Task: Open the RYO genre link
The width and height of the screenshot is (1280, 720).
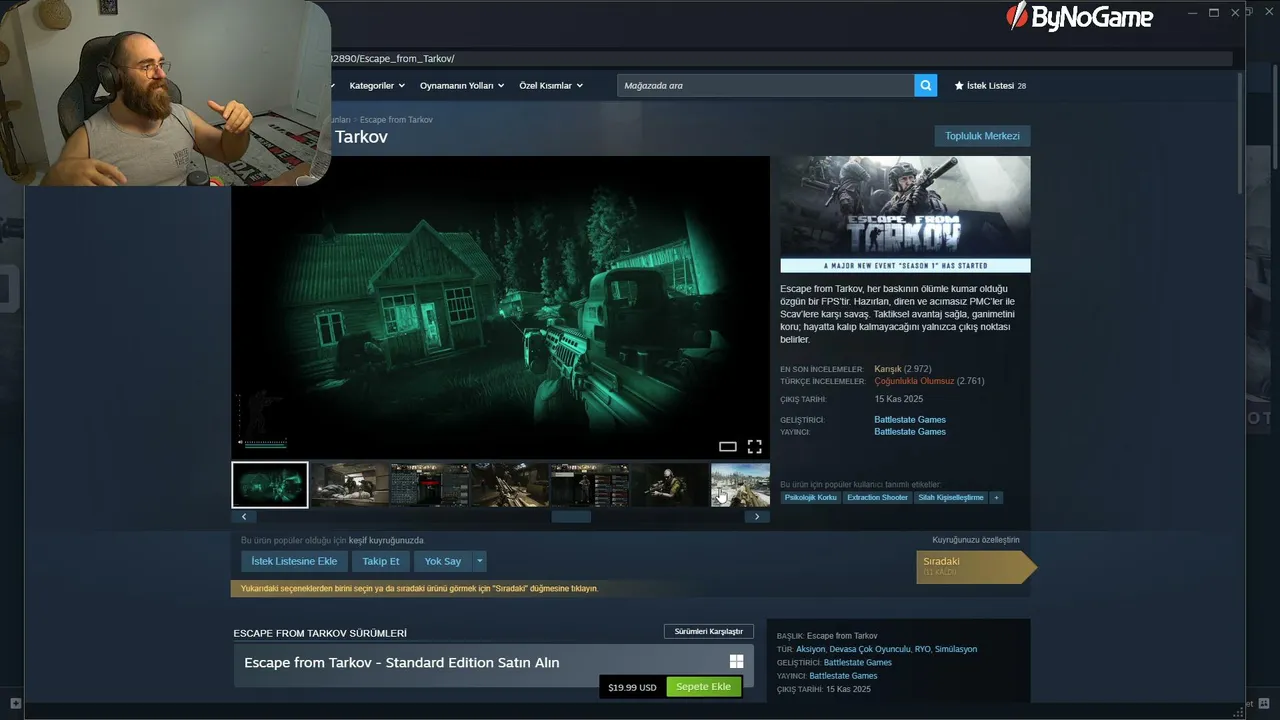Action: 922,649
